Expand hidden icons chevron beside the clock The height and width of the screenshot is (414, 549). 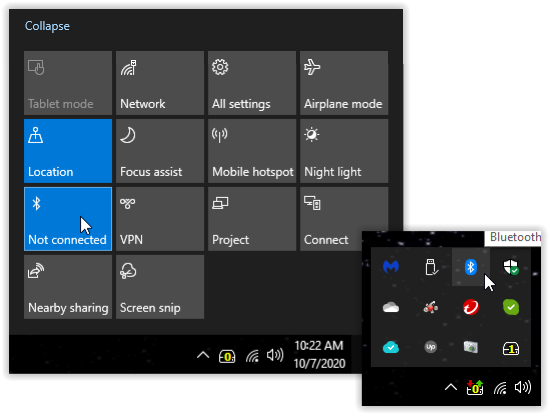pos(203,356)
